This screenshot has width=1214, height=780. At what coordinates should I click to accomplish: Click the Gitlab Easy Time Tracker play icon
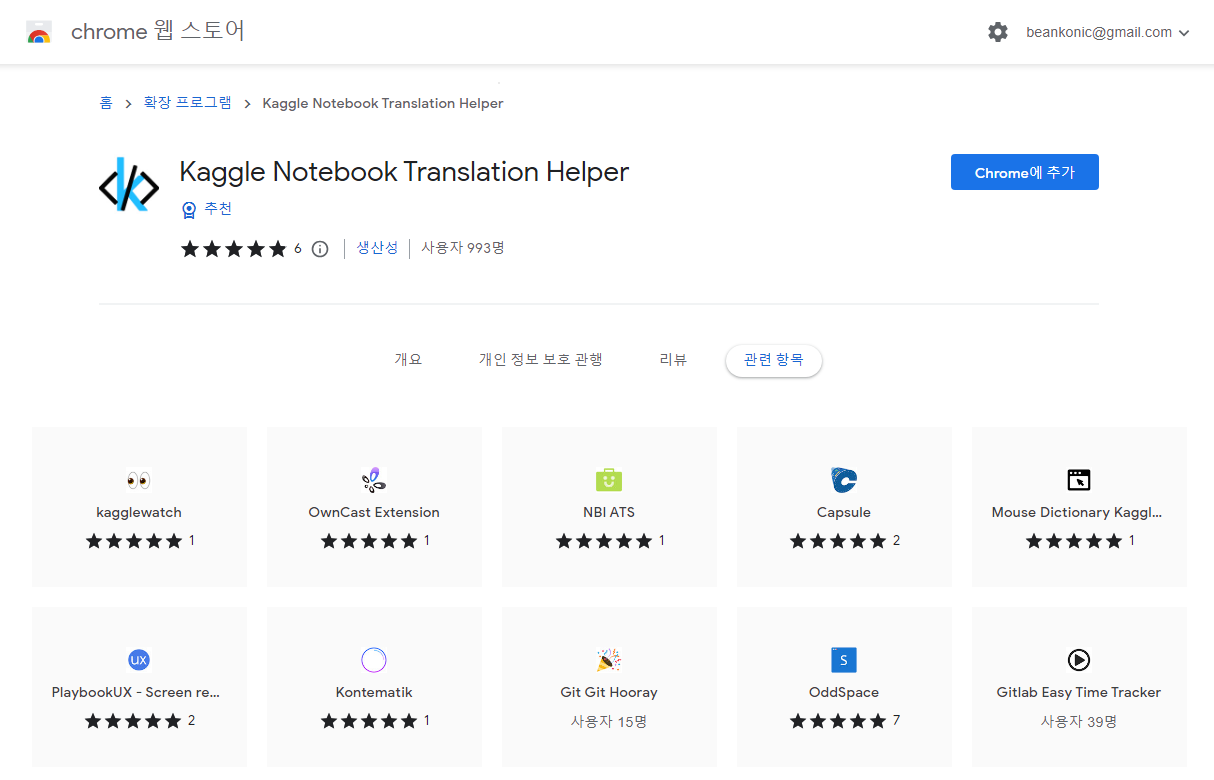point(1079,660)
